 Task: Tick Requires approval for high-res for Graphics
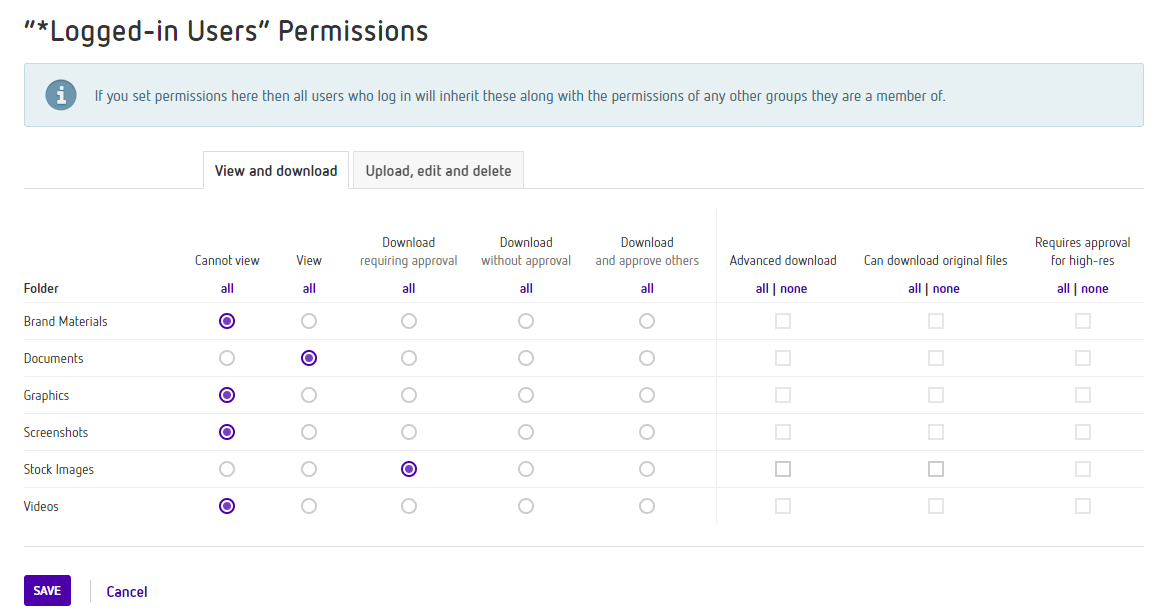(x=1083, y=395)
